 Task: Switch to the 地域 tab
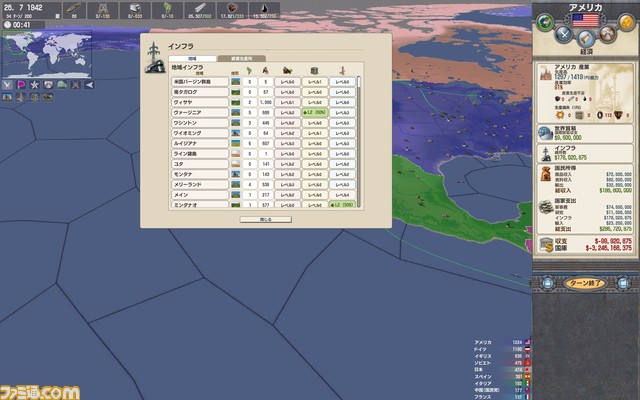point(192,59)
